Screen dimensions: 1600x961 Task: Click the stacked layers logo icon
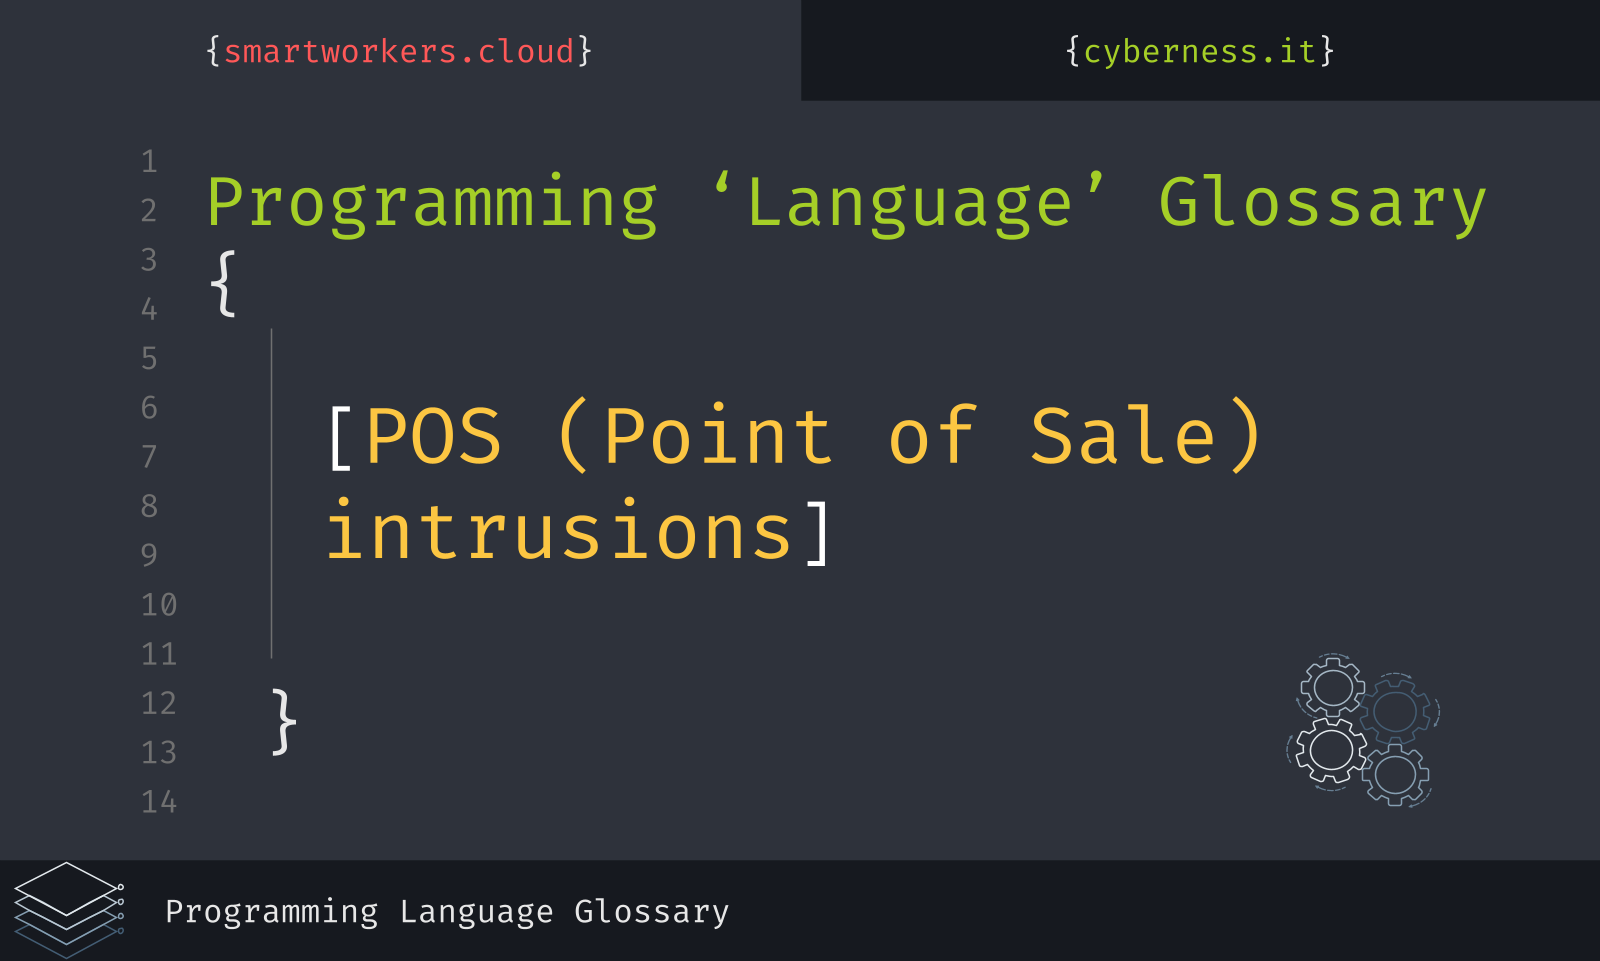coord(69,910)
